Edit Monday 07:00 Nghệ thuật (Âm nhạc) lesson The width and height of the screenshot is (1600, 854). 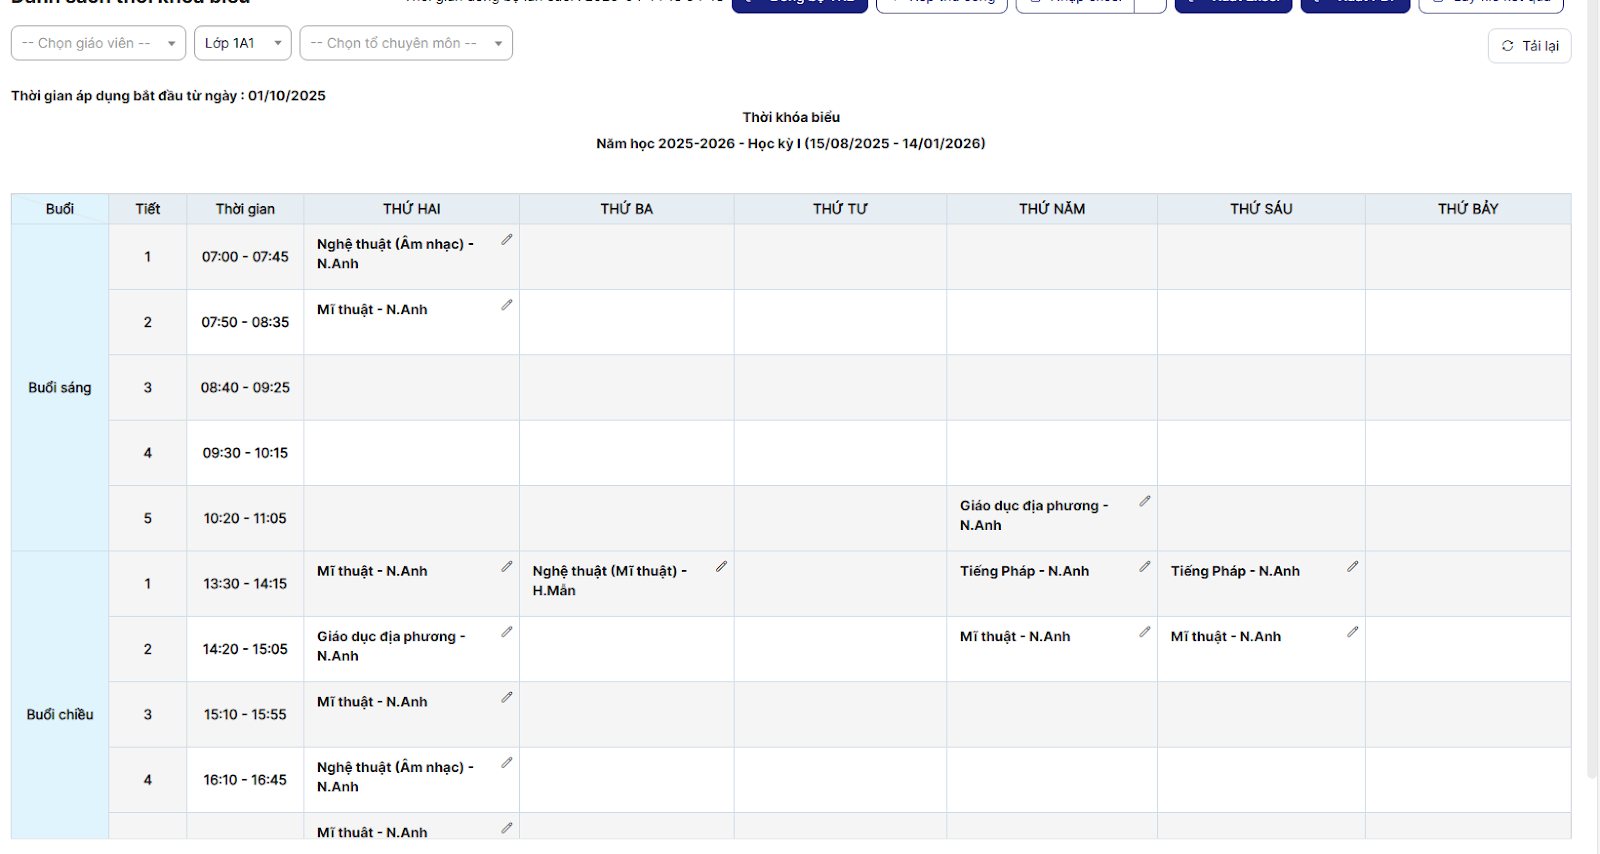507,240
